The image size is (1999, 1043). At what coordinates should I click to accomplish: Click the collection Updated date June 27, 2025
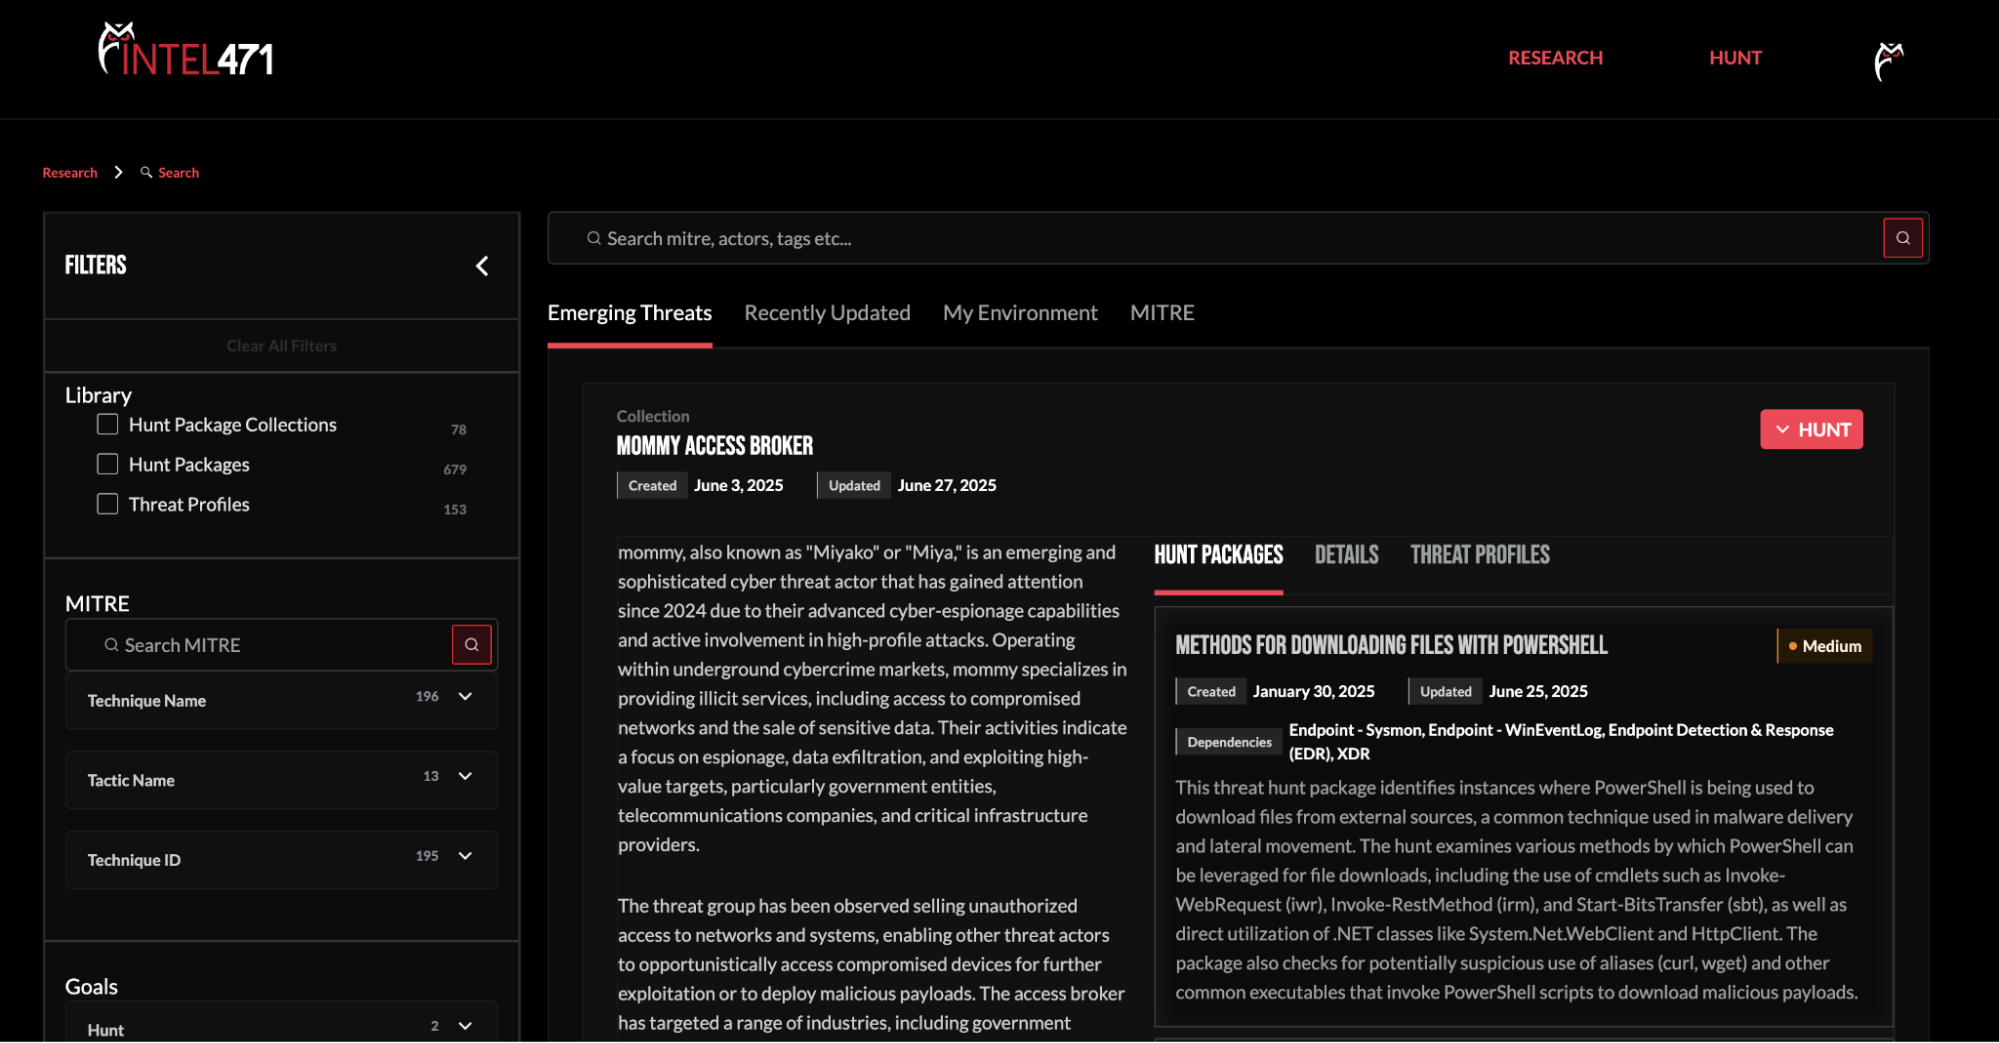[947, 485]
